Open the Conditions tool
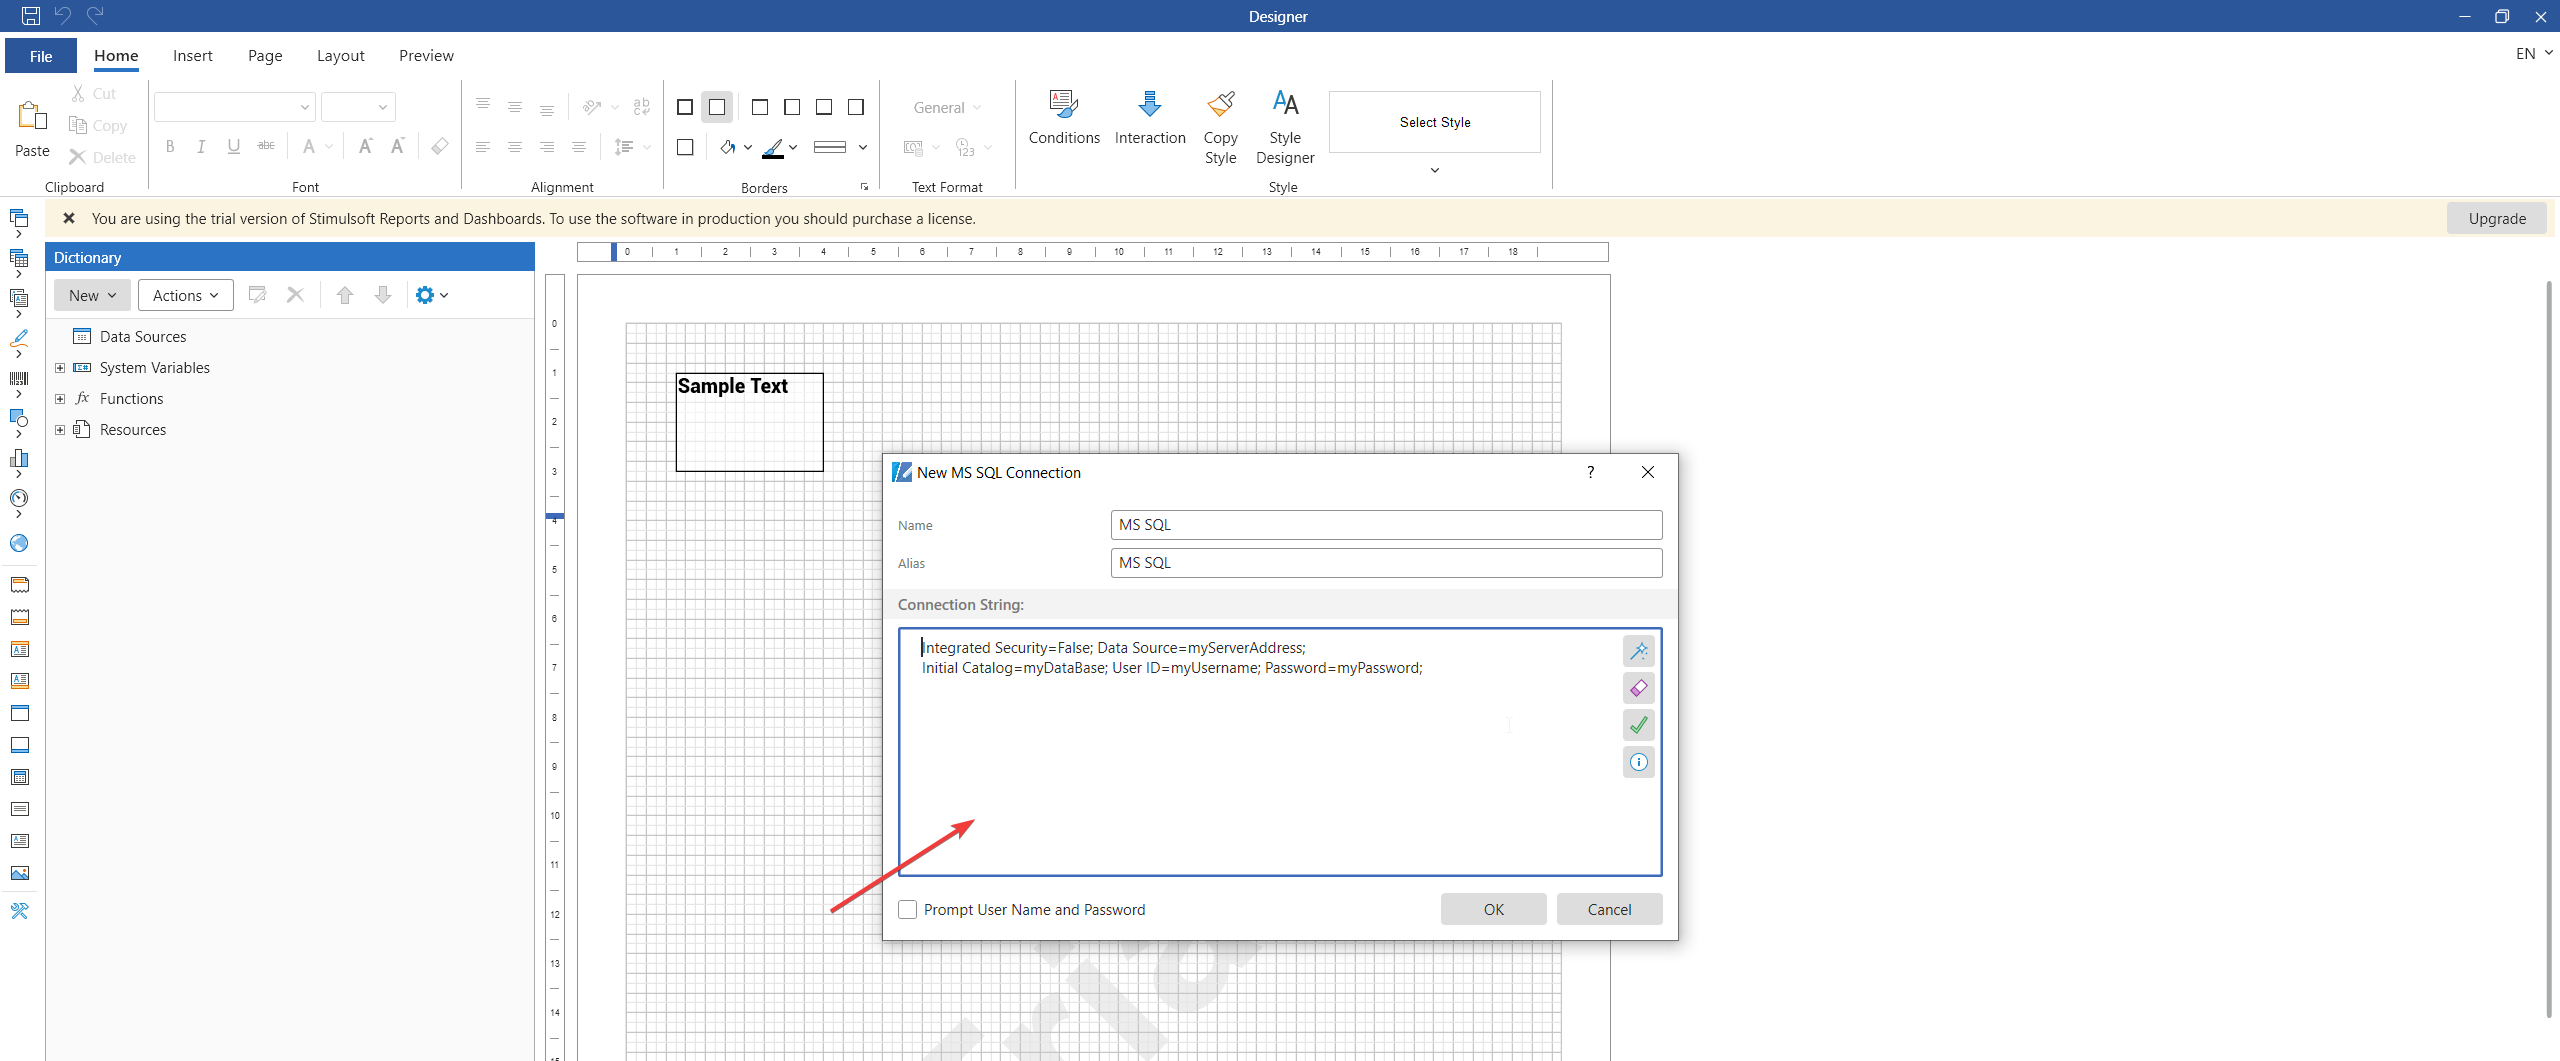 (x=1064, y=118)
